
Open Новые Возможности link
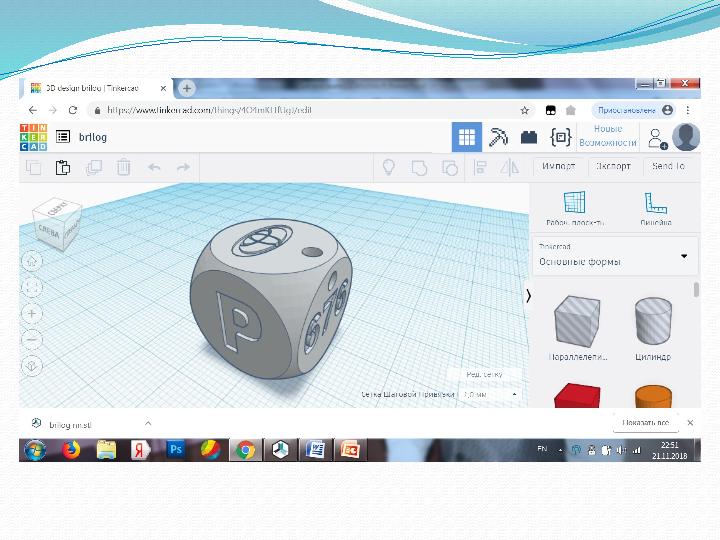point(608,136)
